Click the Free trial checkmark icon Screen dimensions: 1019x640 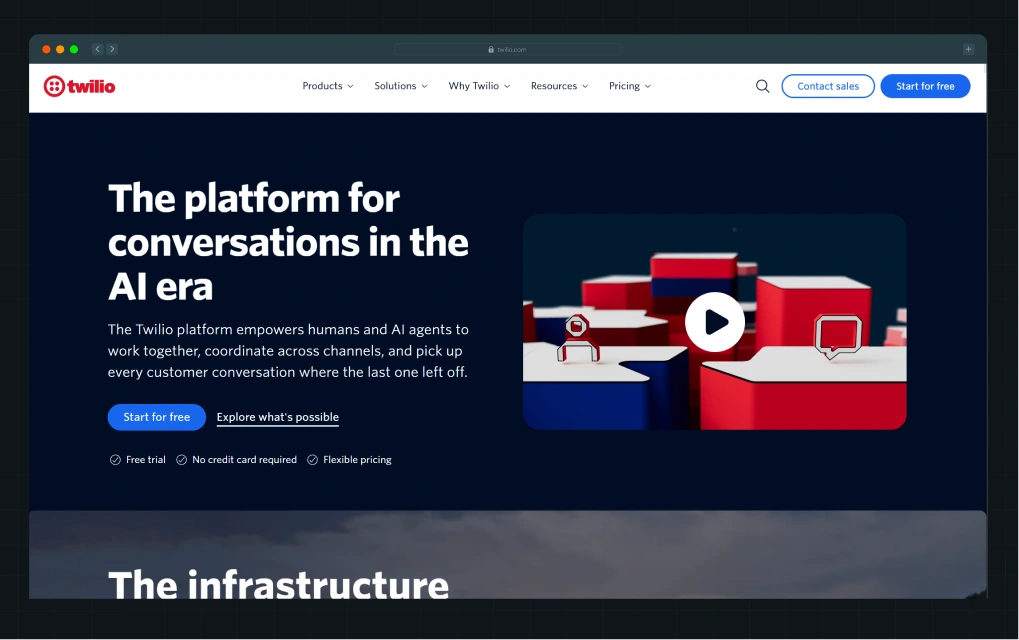(115, 459)
